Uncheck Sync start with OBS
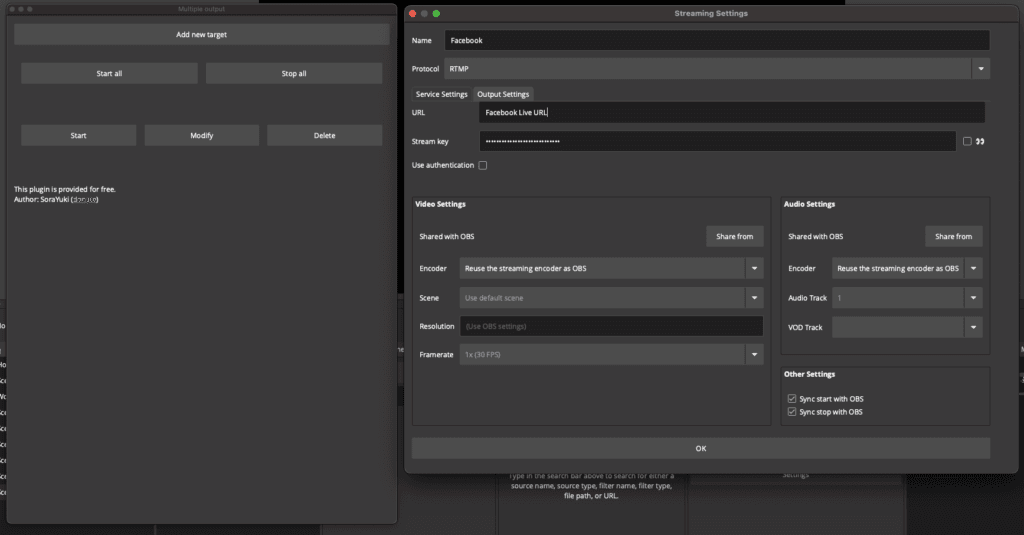Screen dimensions: 1024x535 point(792,398)
